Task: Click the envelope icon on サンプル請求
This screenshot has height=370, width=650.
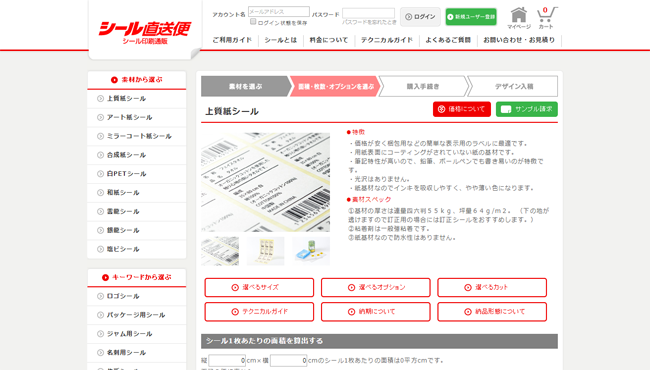Action: (x=506, y=109)
